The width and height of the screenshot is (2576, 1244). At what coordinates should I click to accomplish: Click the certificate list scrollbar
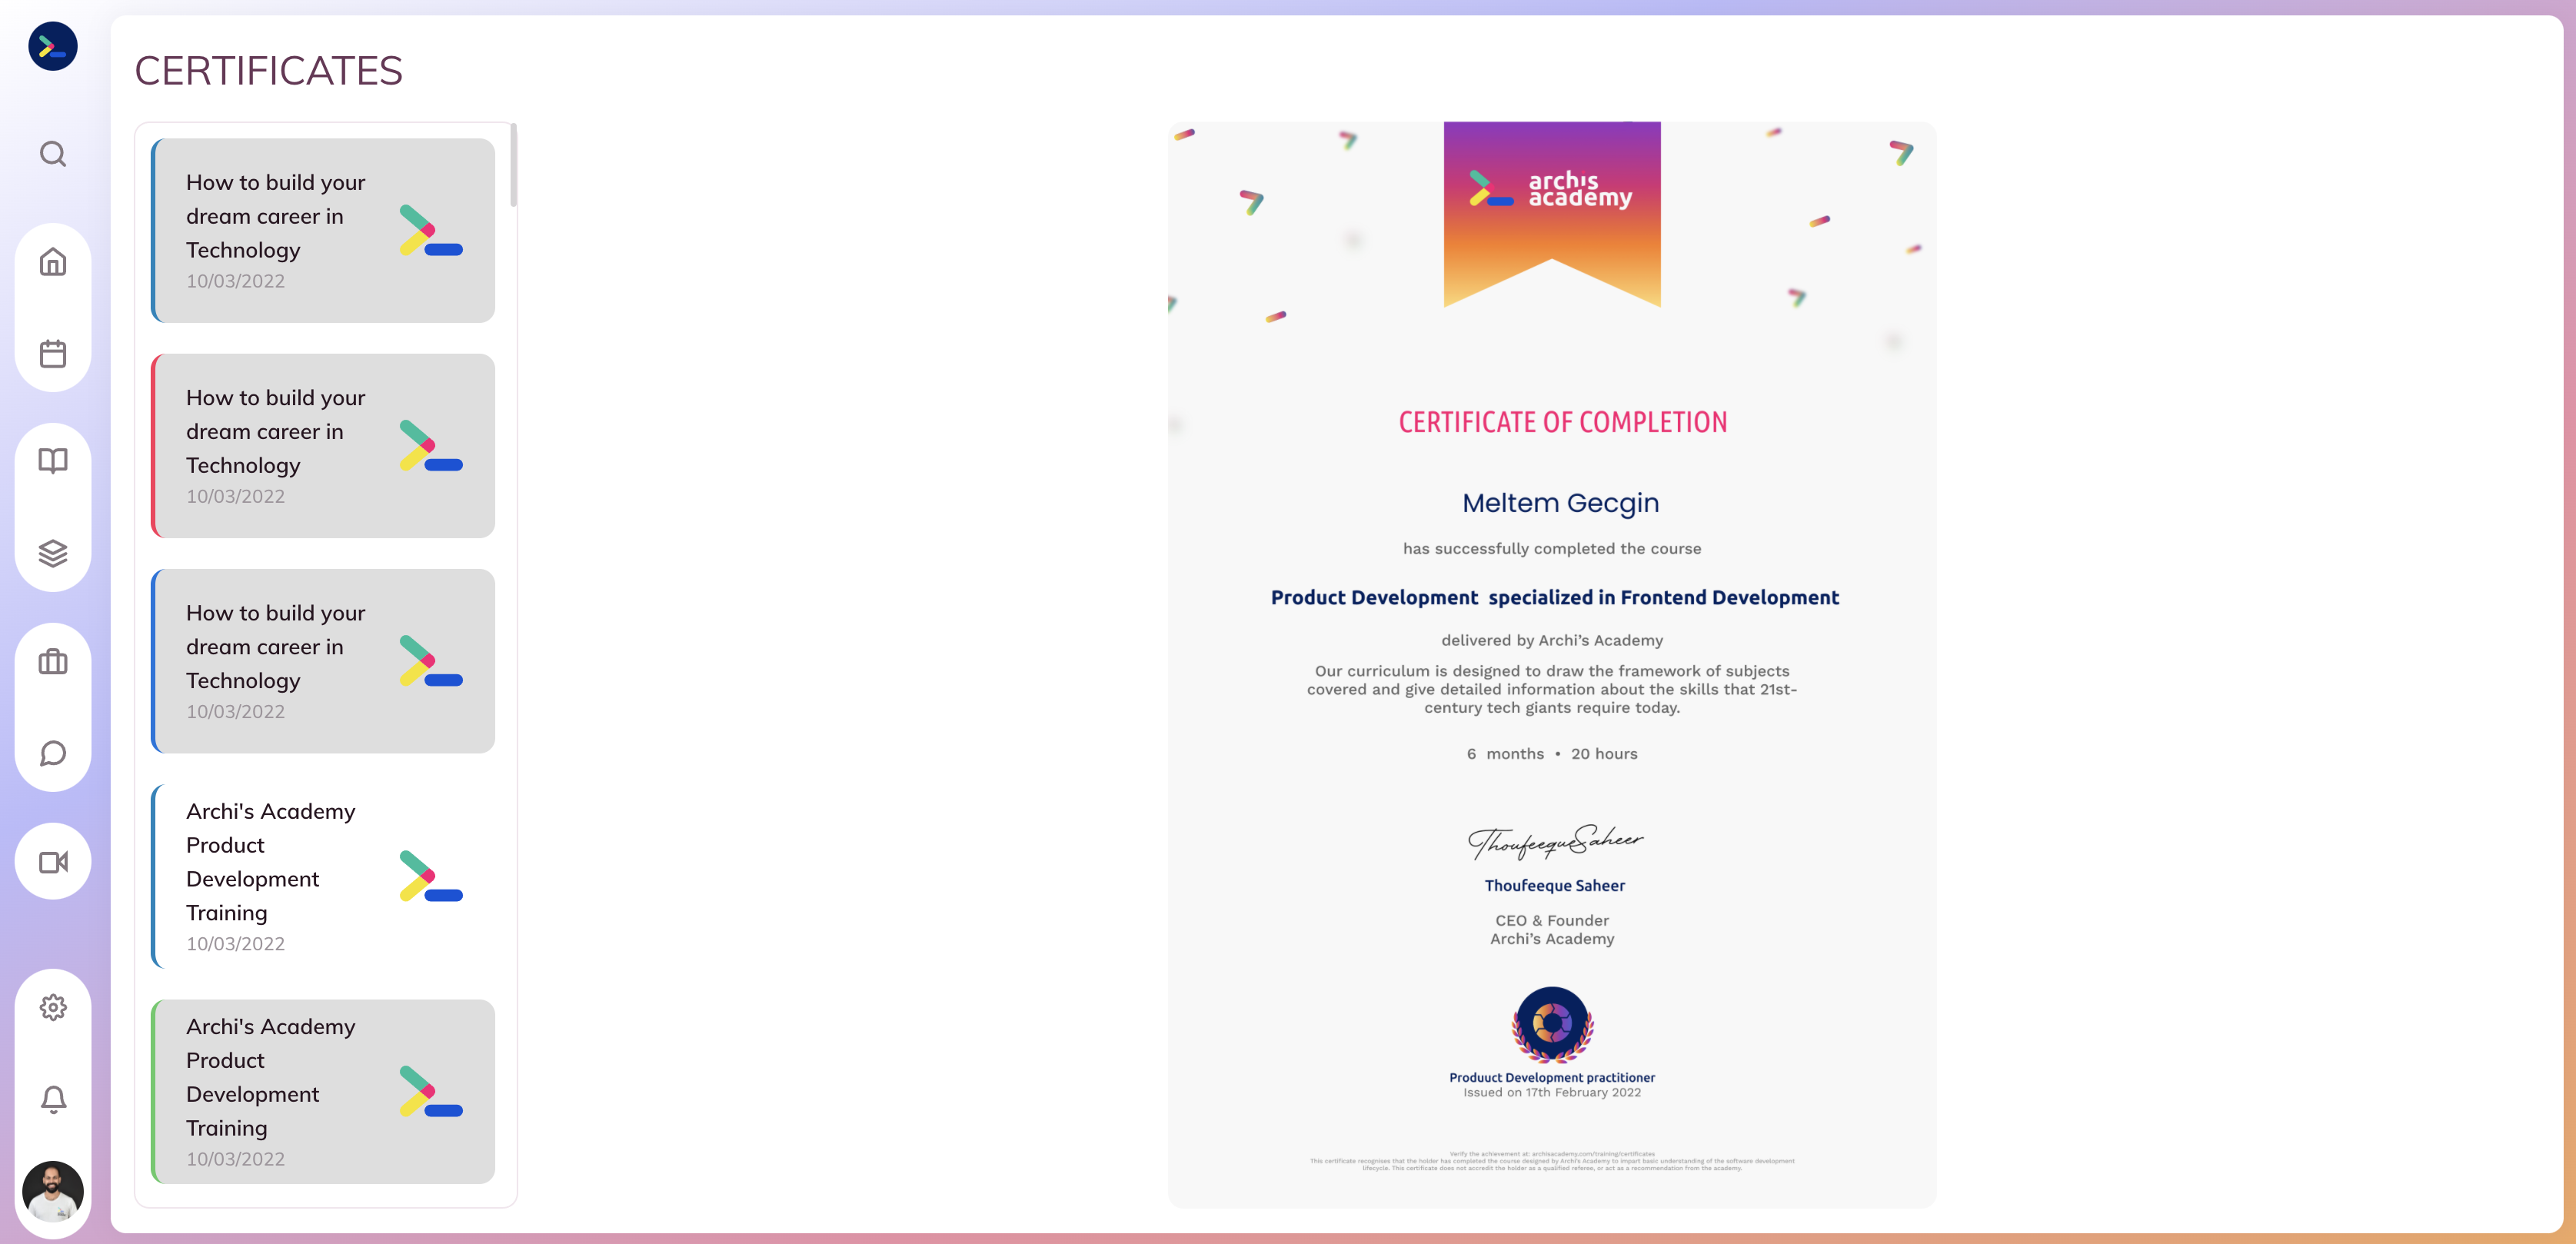pyautogui.click(x=513, y=166)
